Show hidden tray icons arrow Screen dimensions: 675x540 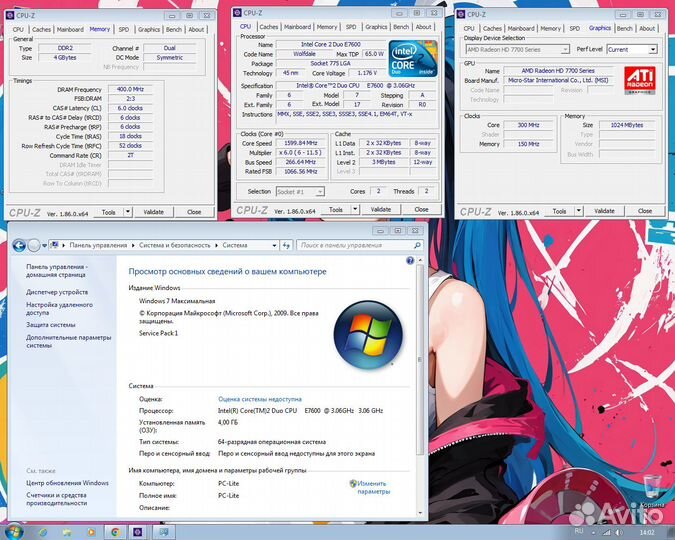[593, 533]
